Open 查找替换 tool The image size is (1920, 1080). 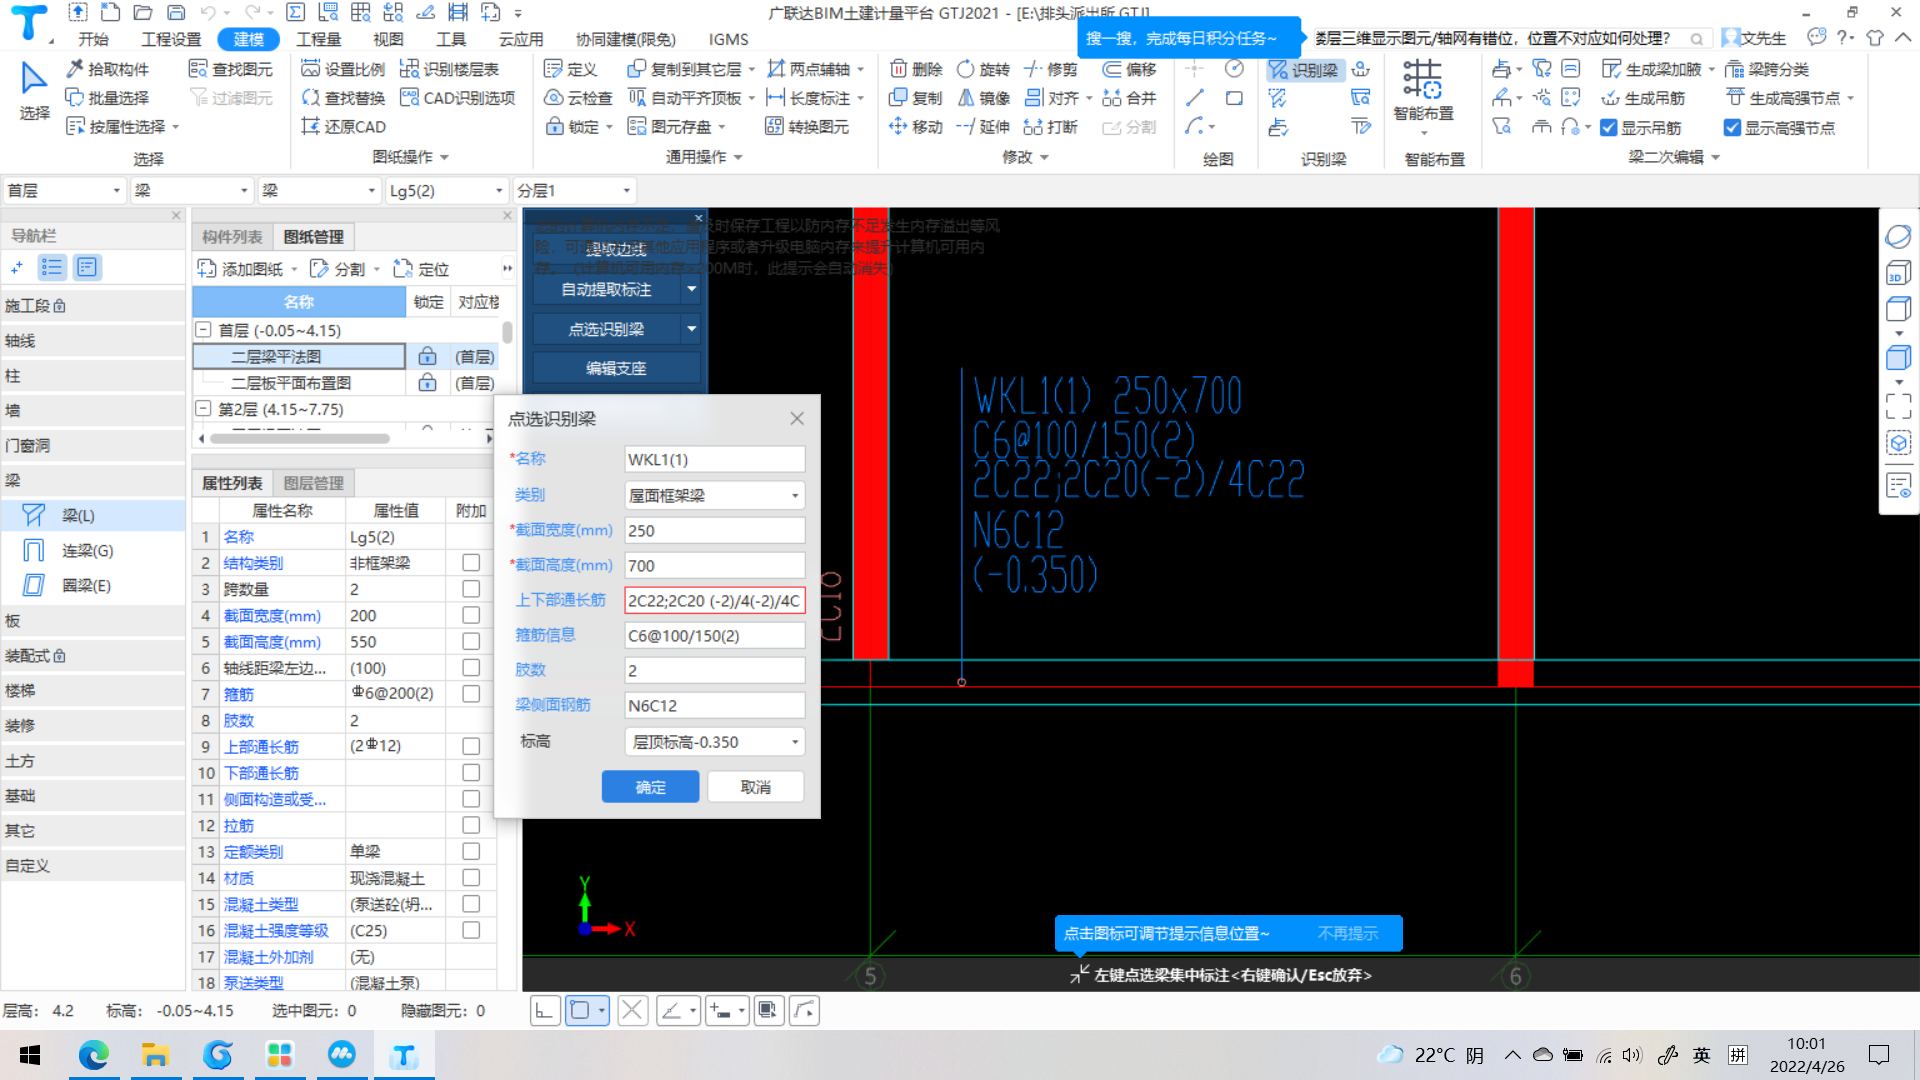[x=343, y=98]
